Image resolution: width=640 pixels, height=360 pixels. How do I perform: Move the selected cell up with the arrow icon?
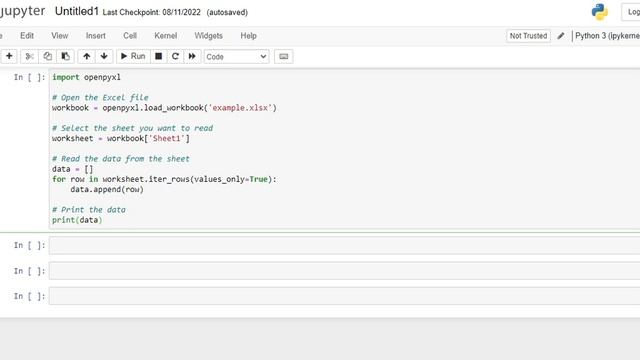point(87,56)
